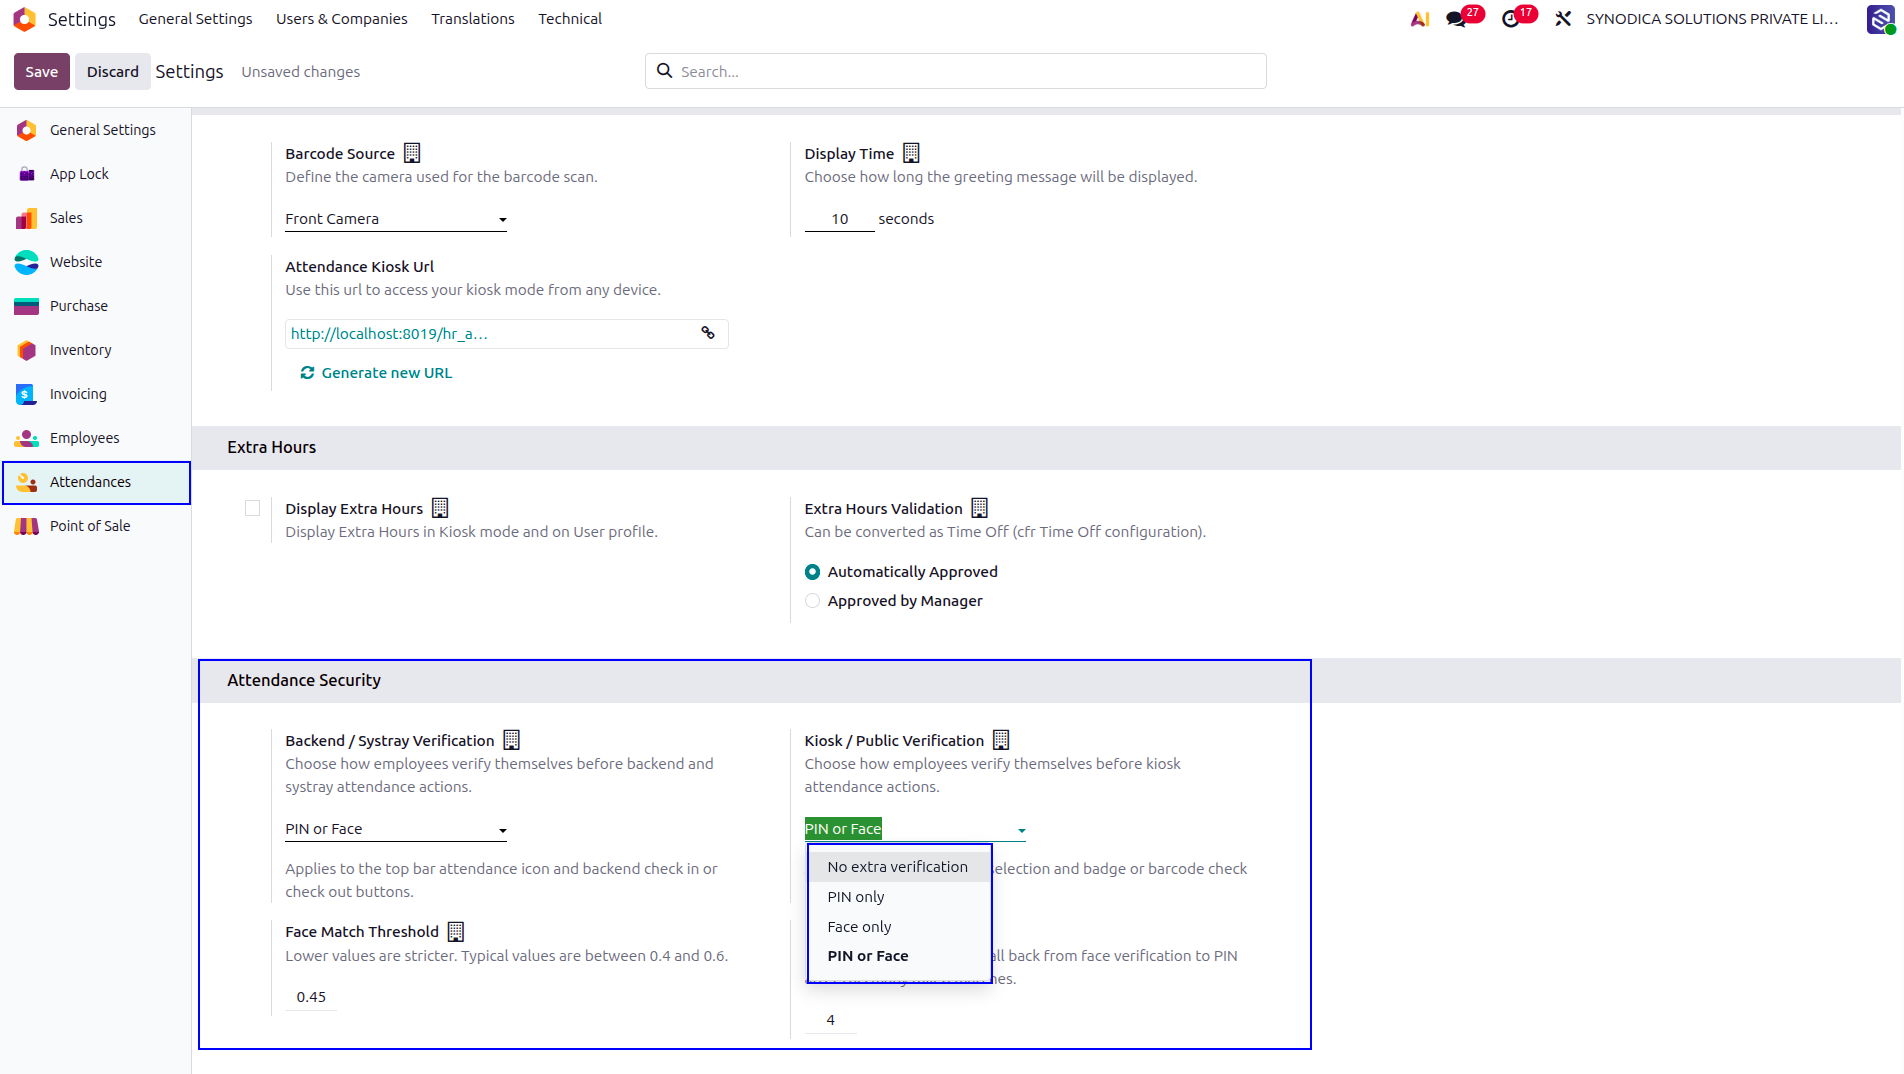Click the General Settings sidebar icon
The height and width of the screenshot is (1074, 1904).
click(27, 130)
